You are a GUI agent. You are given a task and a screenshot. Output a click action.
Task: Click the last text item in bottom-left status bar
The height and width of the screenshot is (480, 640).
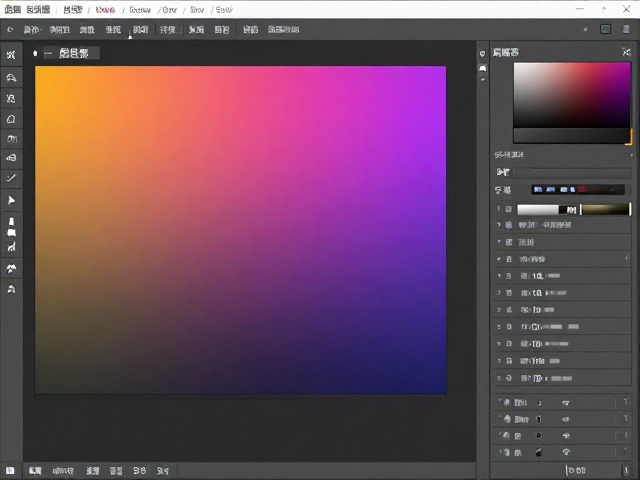[x=162, y=471]
